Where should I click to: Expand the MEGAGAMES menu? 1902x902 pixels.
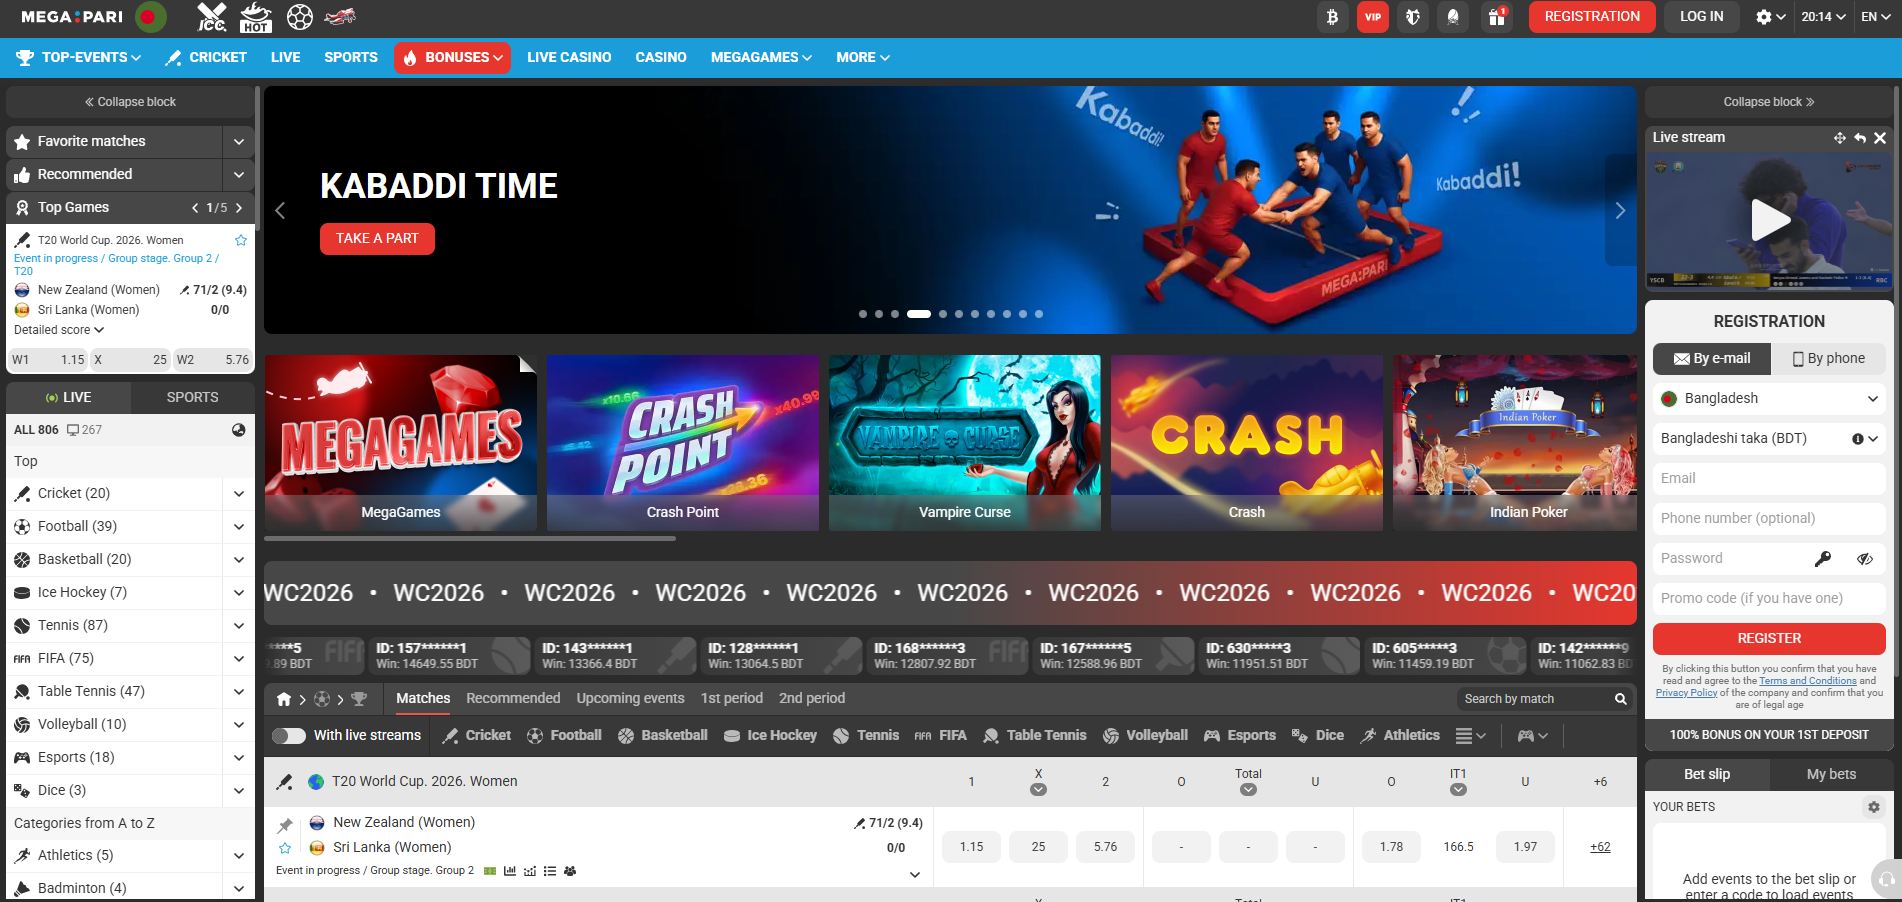761,57
